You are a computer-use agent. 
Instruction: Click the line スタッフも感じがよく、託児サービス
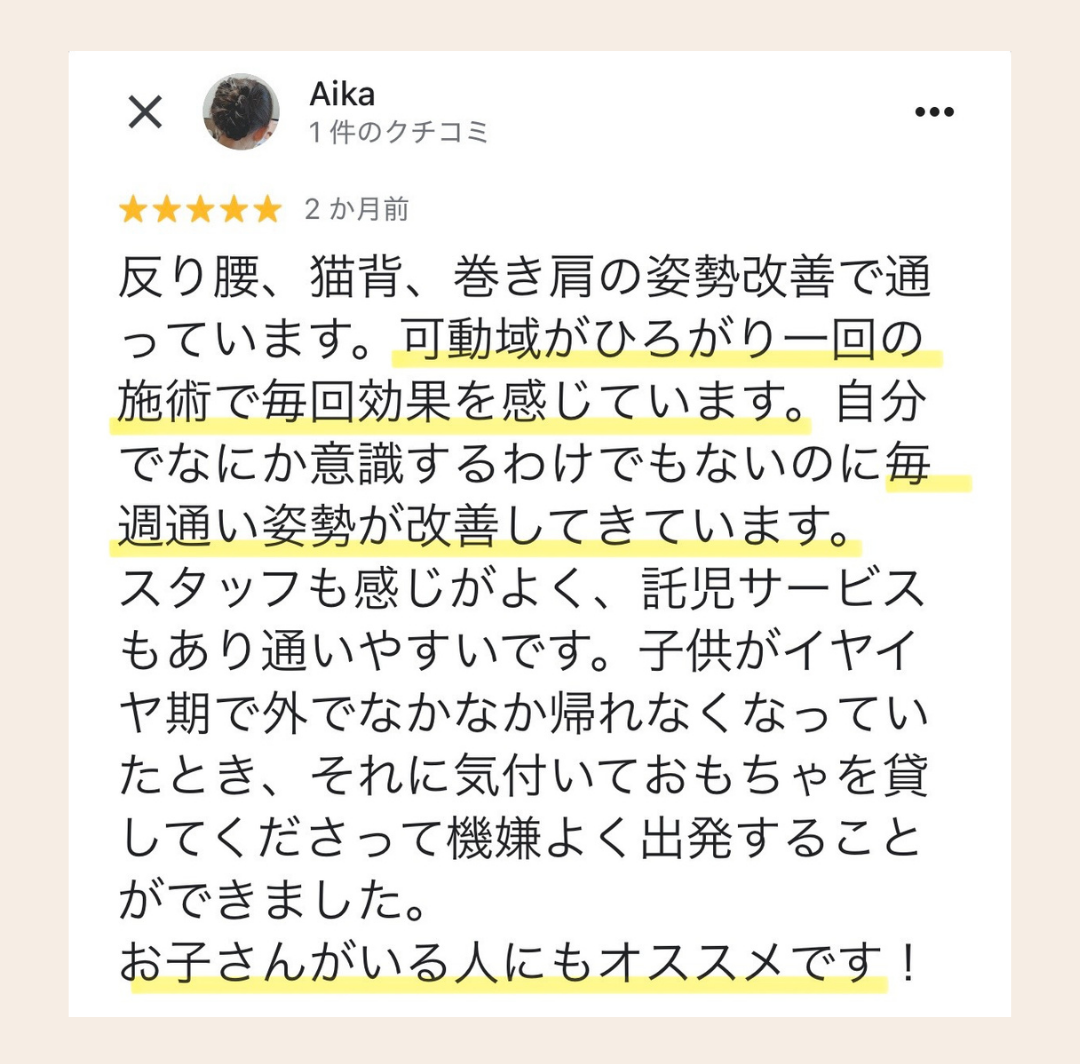pyautogui.click(x=521, y=589)
